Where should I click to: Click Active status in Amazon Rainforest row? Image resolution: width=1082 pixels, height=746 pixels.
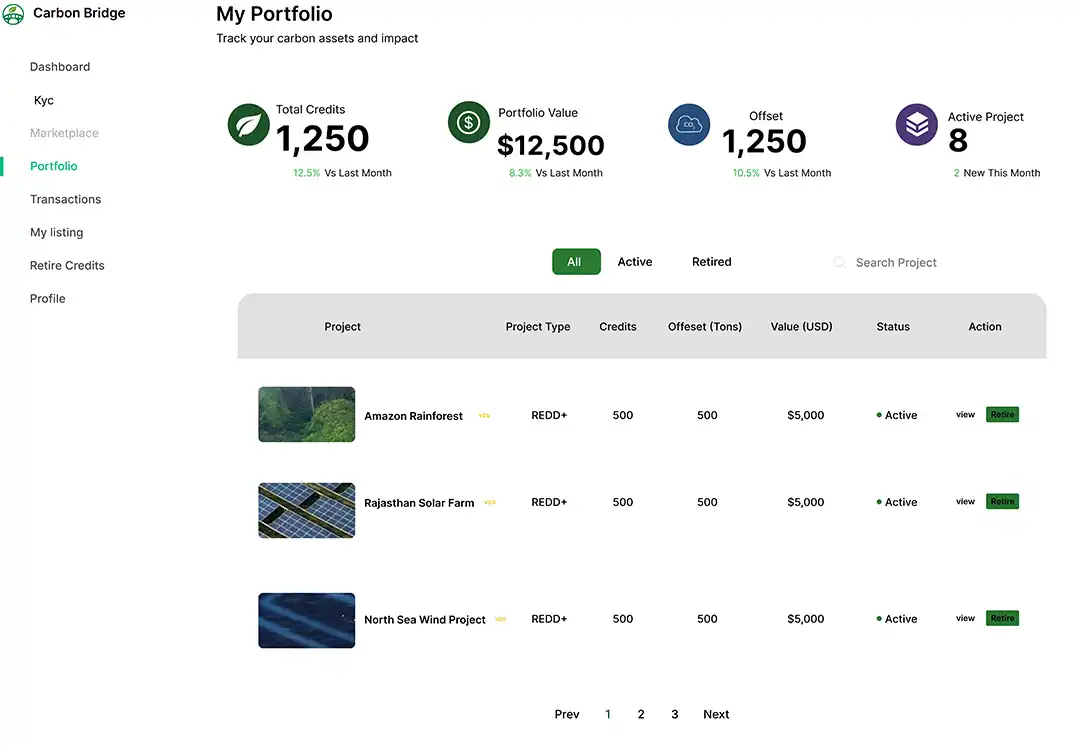[x=897, y=415]
